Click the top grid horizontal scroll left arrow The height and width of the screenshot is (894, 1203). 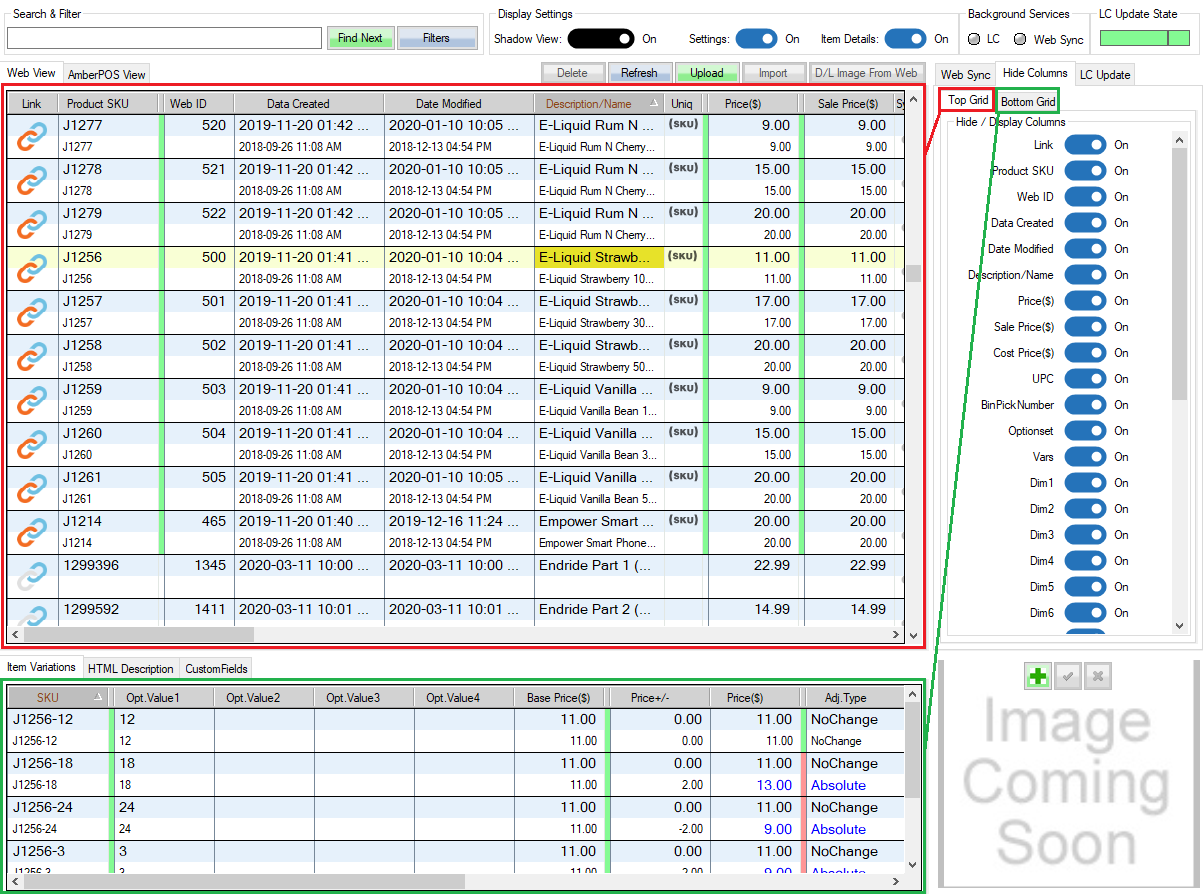[x=16, y=634]
